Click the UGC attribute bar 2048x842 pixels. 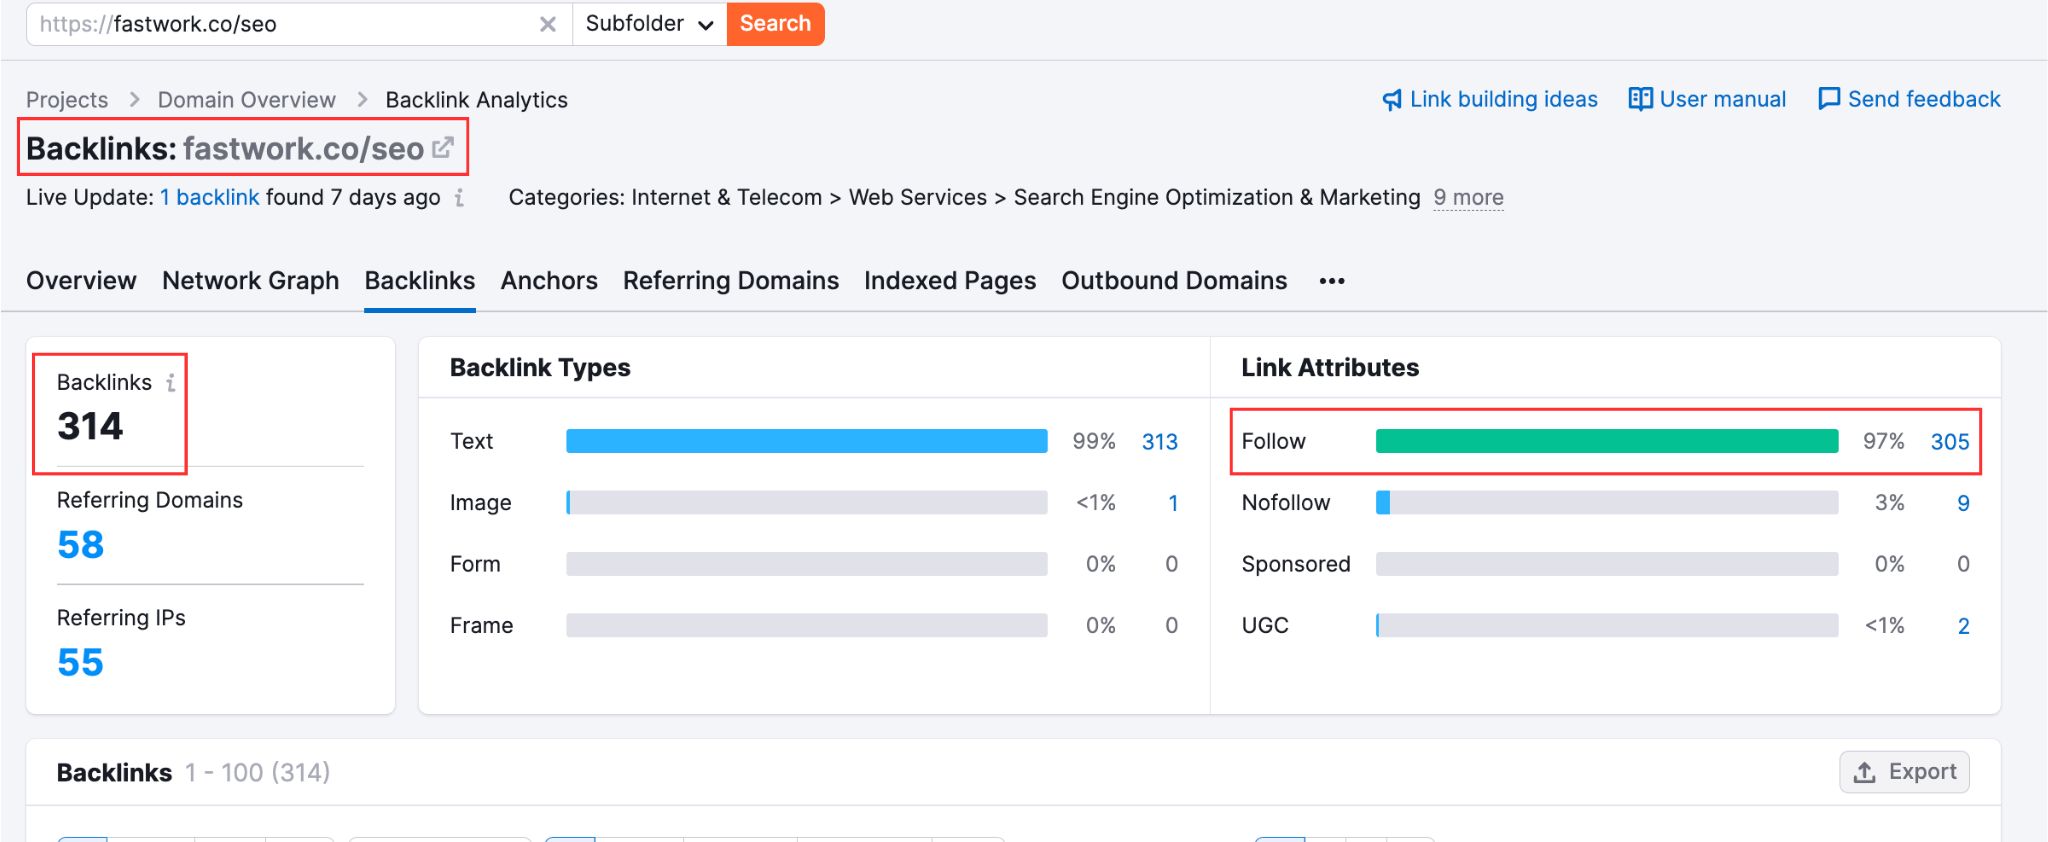click(1607, 625)
